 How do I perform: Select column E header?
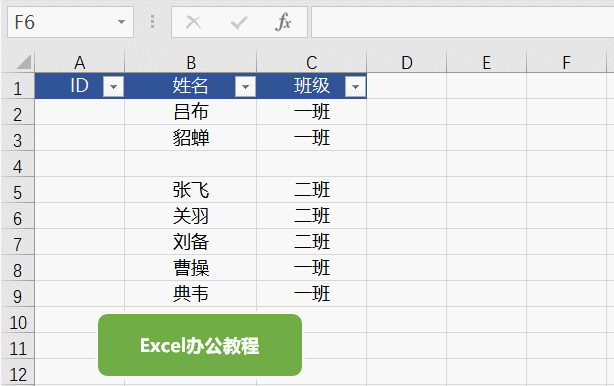tap(487, 62)
